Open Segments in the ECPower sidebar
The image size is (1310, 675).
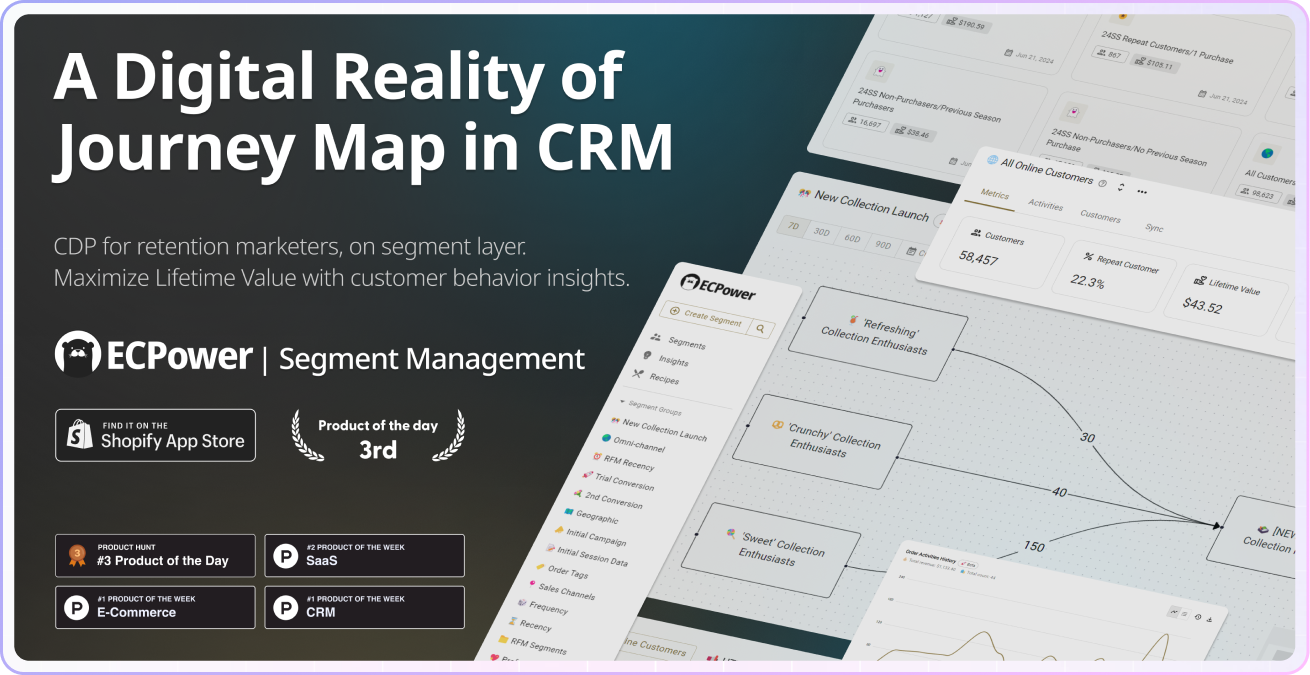(687, 344)
